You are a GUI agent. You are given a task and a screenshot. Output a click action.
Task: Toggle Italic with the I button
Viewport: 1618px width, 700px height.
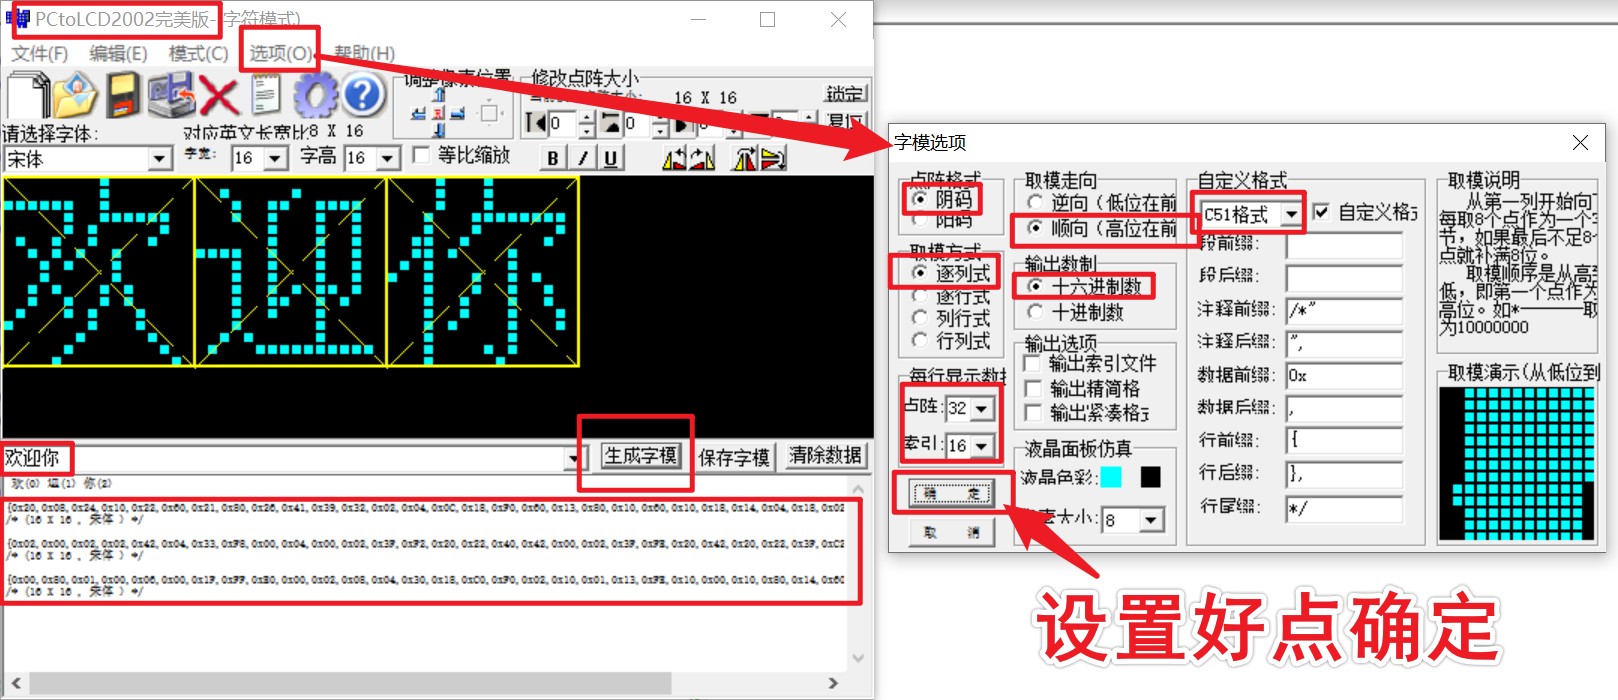point(582,157)
